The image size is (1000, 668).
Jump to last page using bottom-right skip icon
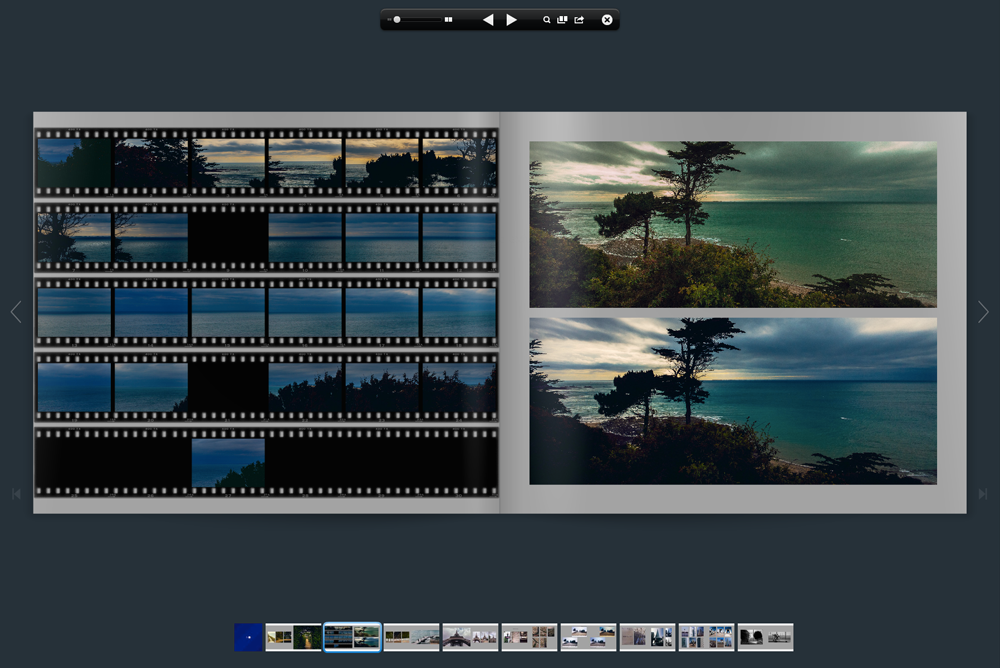coord(983,494)
